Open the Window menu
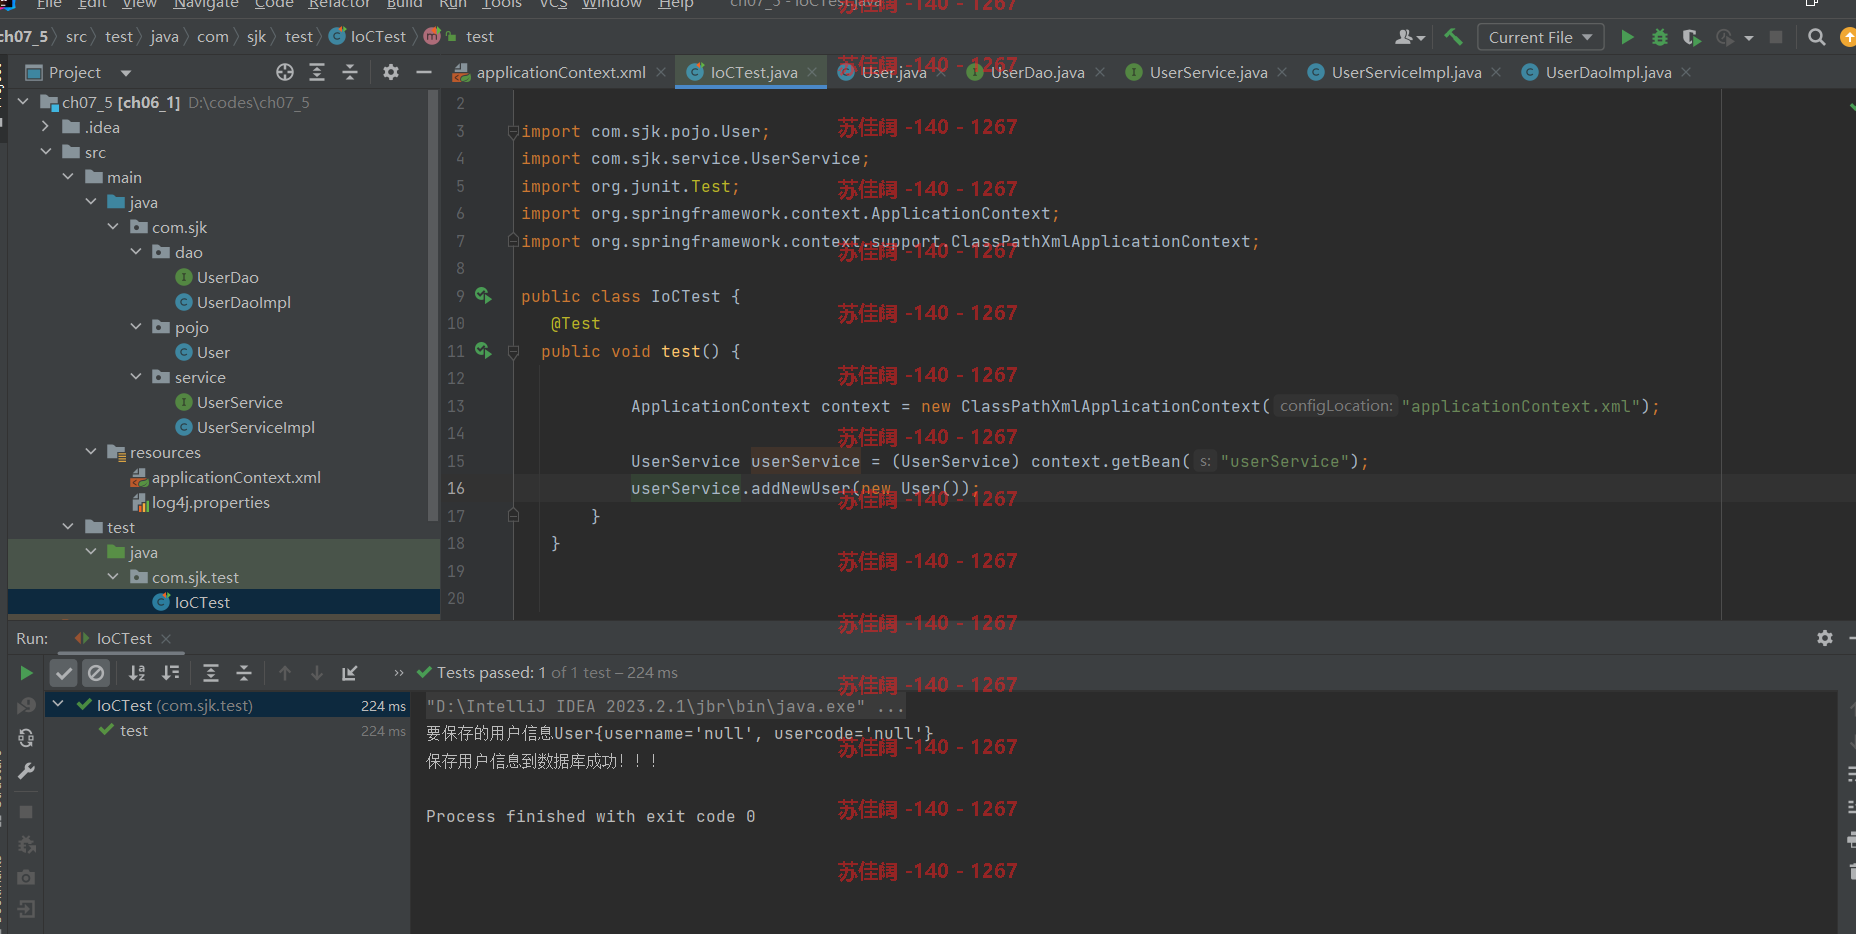 pos(612,4)
